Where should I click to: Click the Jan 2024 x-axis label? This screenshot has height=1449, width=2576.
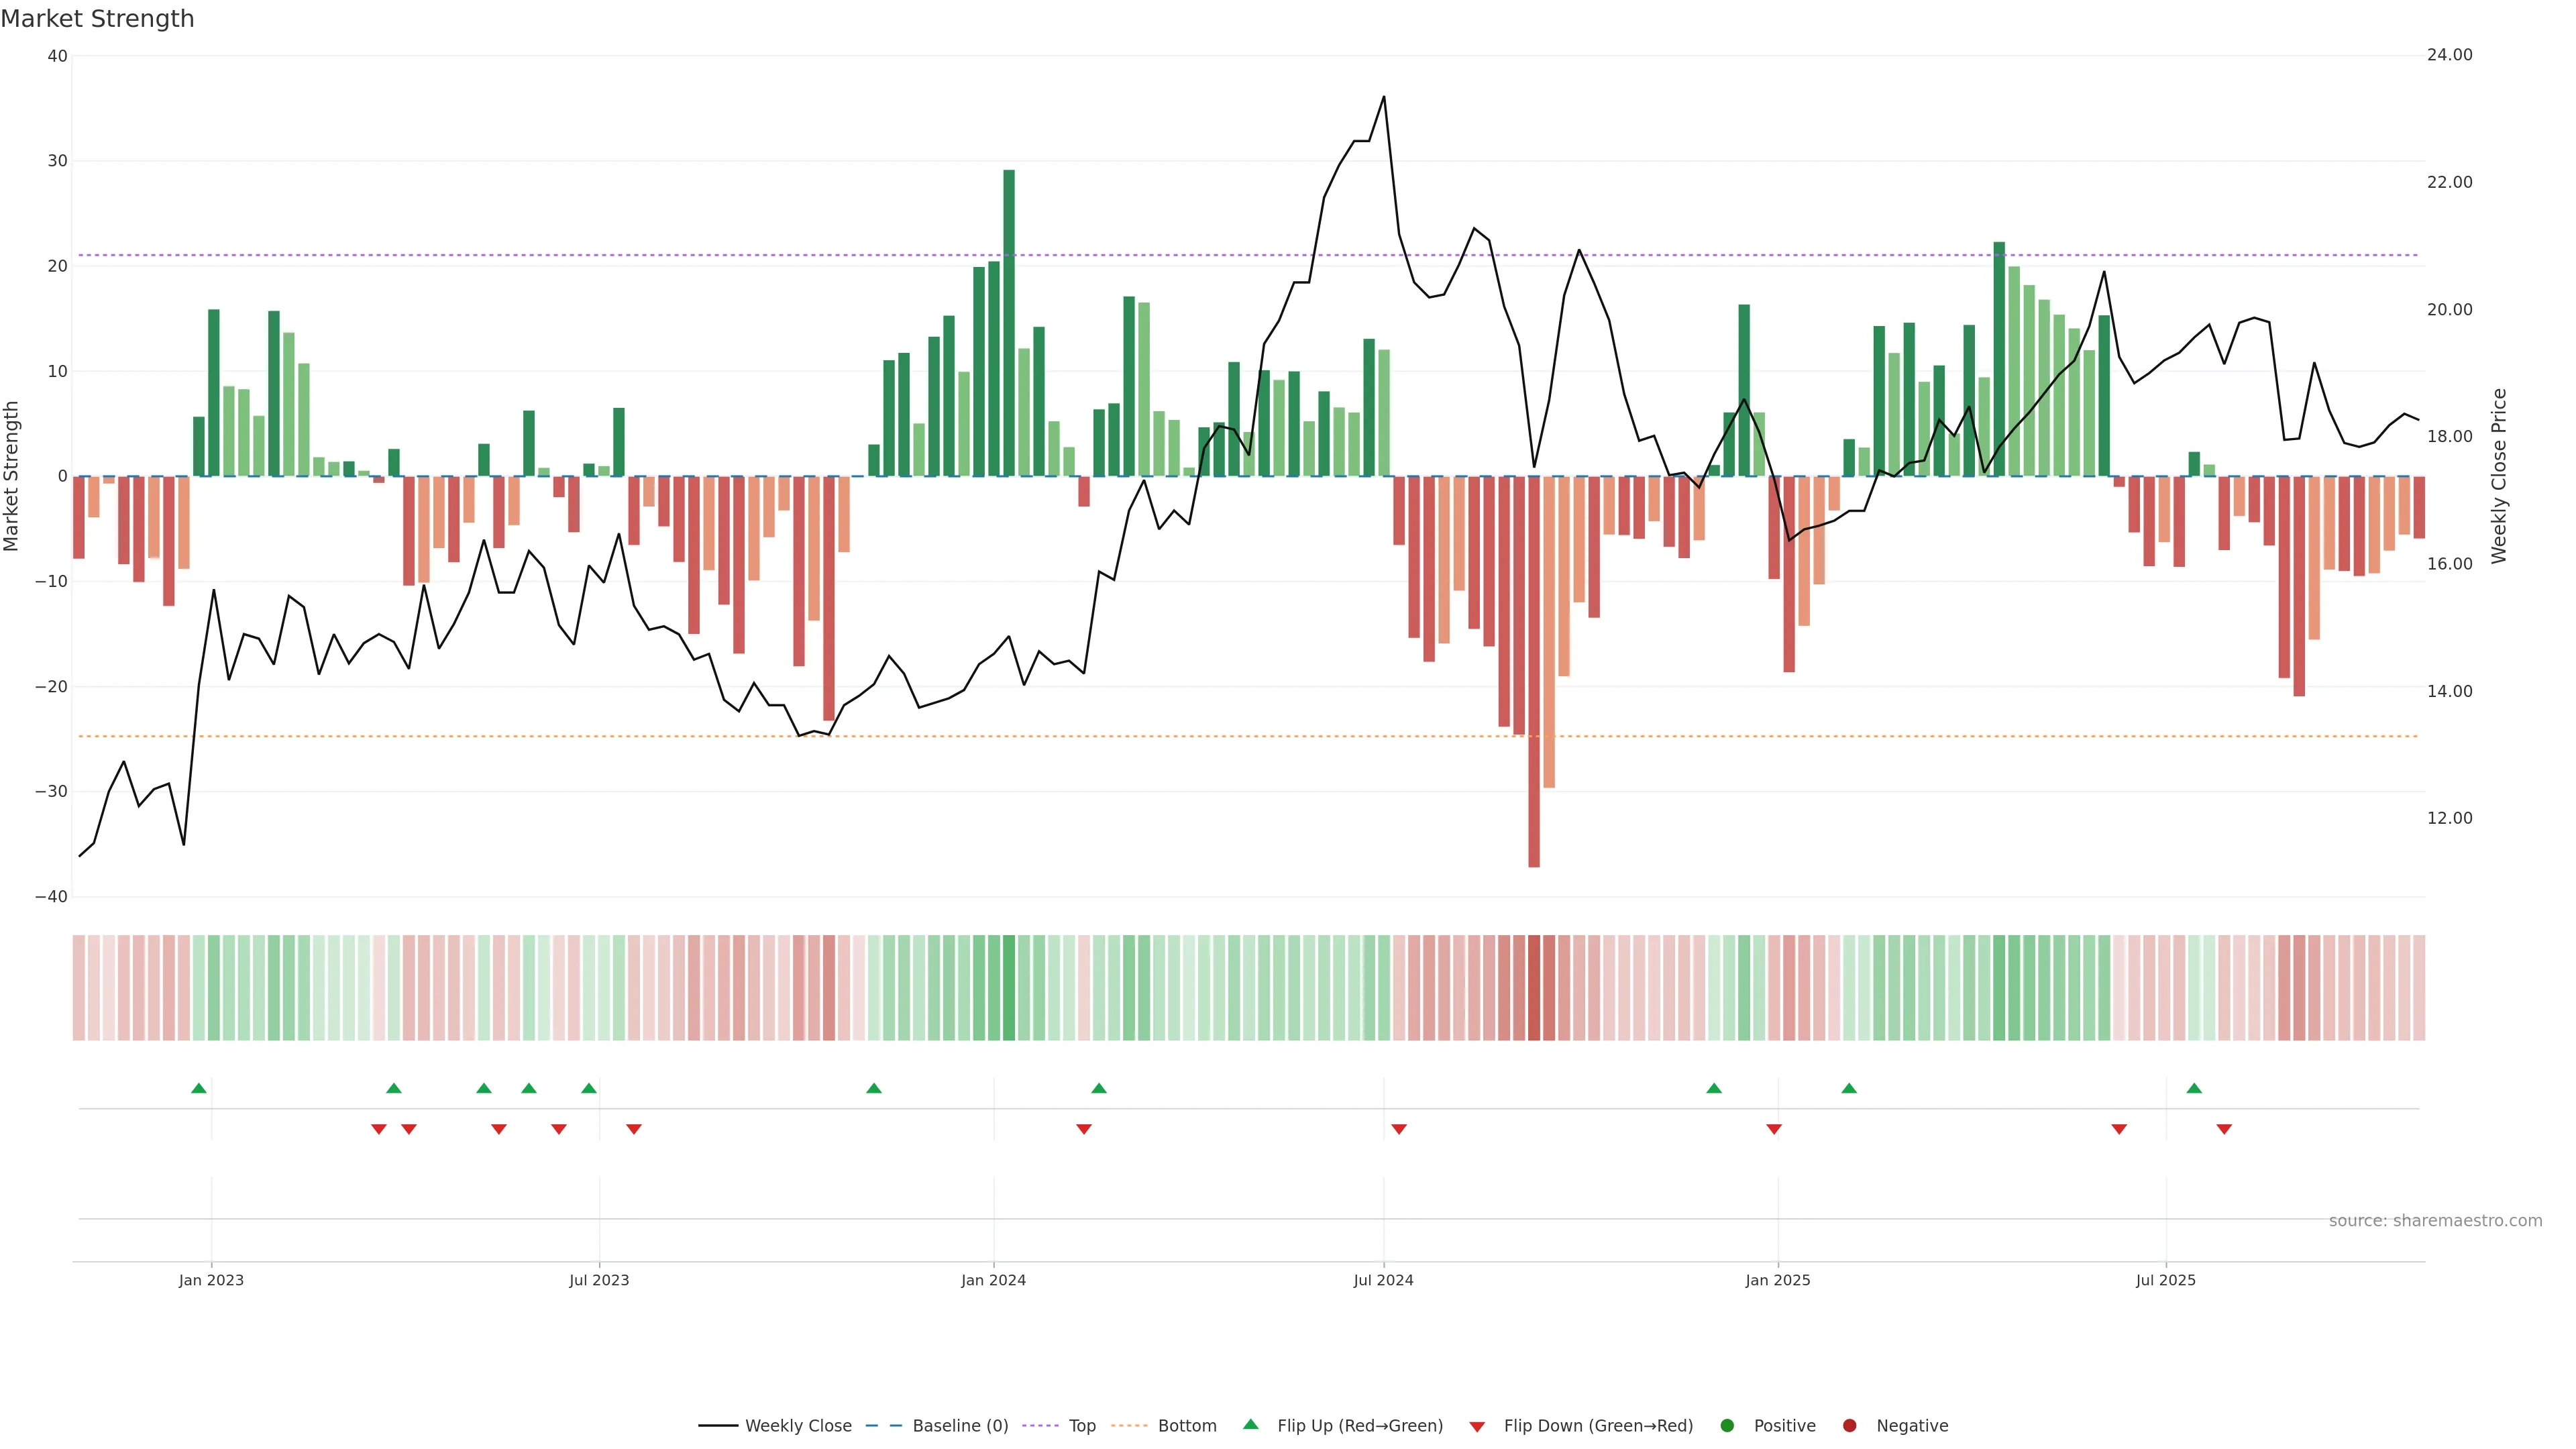pyautogui.click(x=993, y=1280)
